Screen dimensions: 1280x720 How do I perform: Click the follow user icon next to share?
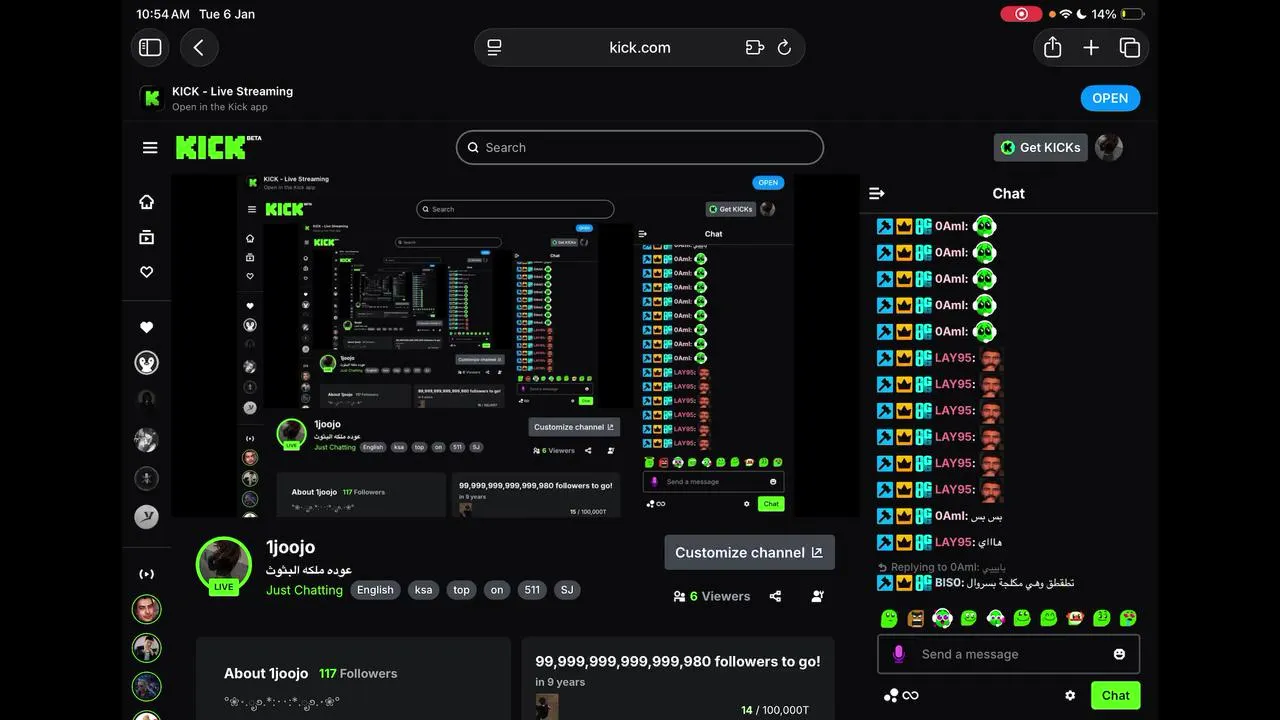[x=817, y=596]
